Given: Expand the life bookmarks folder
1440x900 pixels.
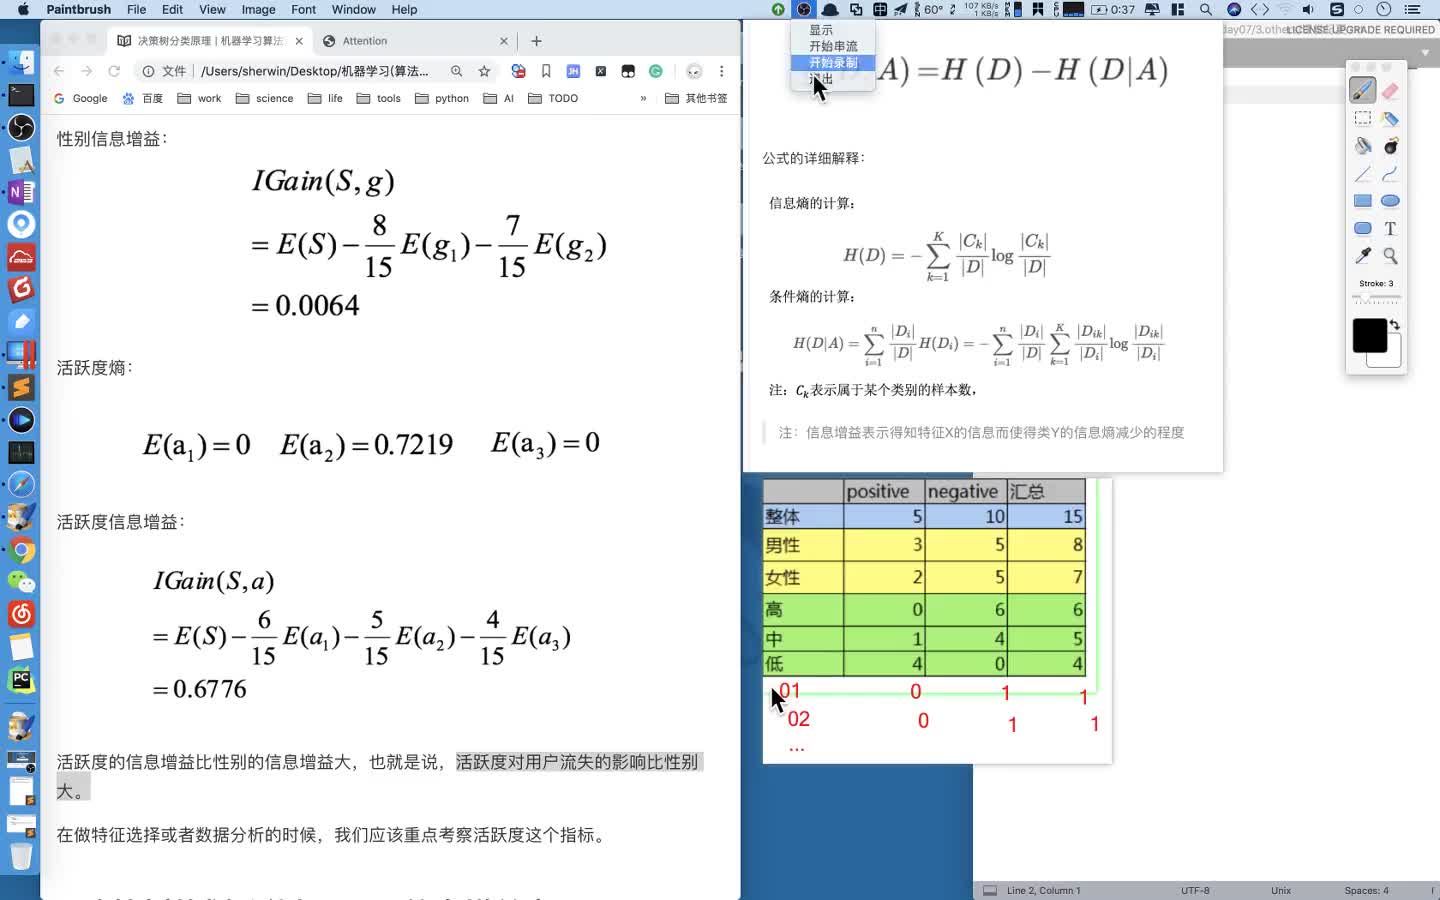Looking at the screenshot, I should click(325, 98).
